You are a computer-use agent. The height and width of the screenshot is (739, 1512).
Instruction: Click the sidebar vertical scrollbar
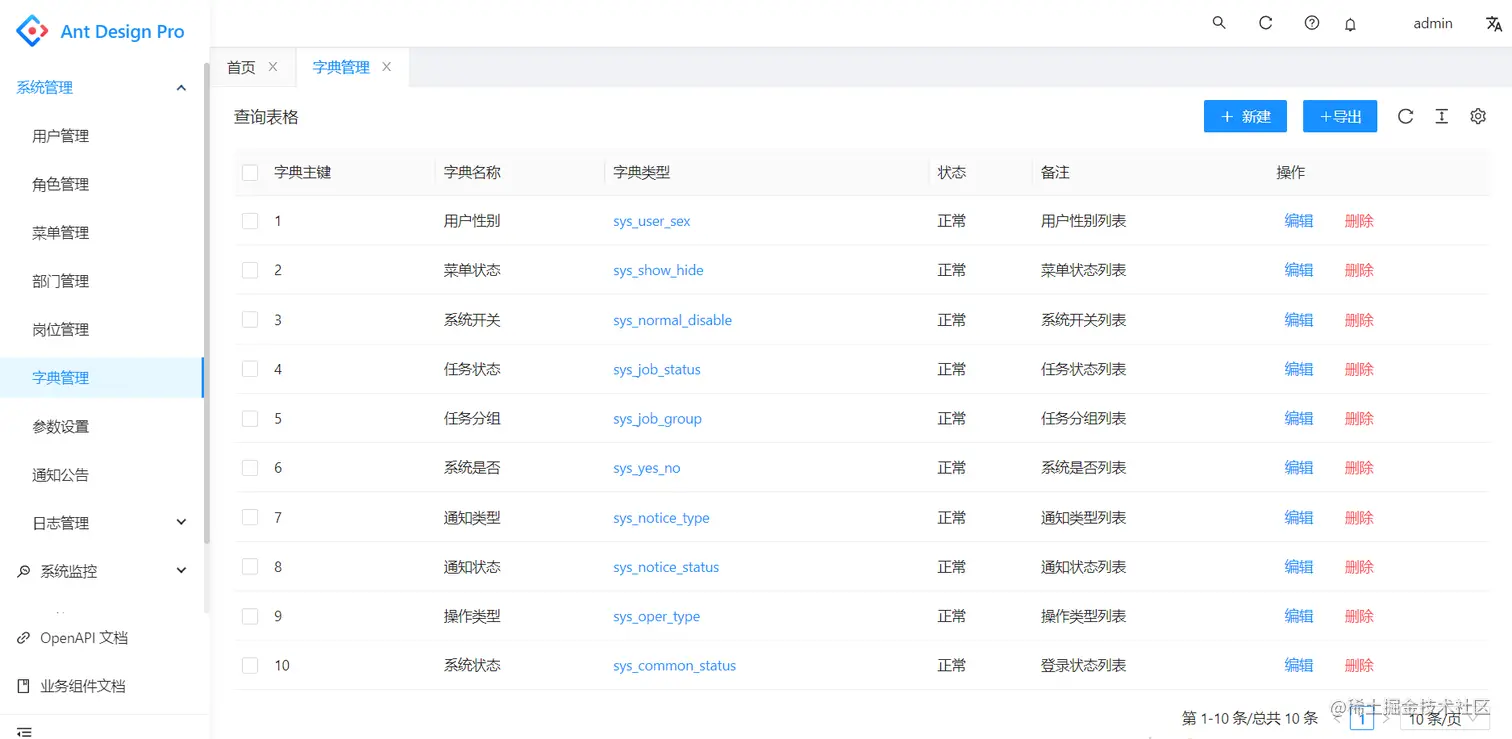207,304
